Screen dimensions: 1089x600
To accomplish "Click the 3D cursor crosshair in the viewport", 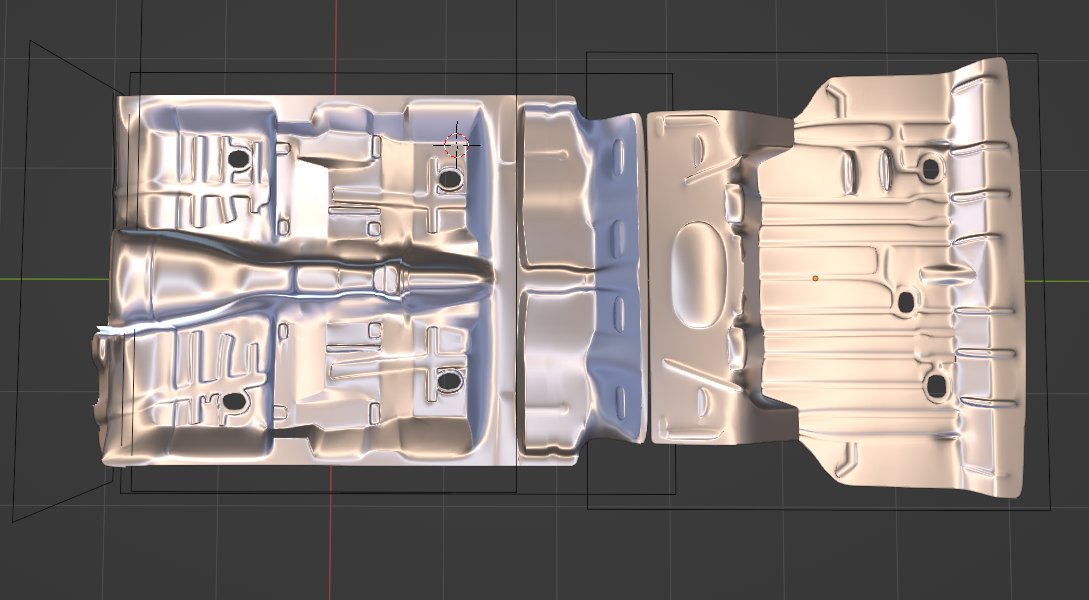I will tap(456, 145).
